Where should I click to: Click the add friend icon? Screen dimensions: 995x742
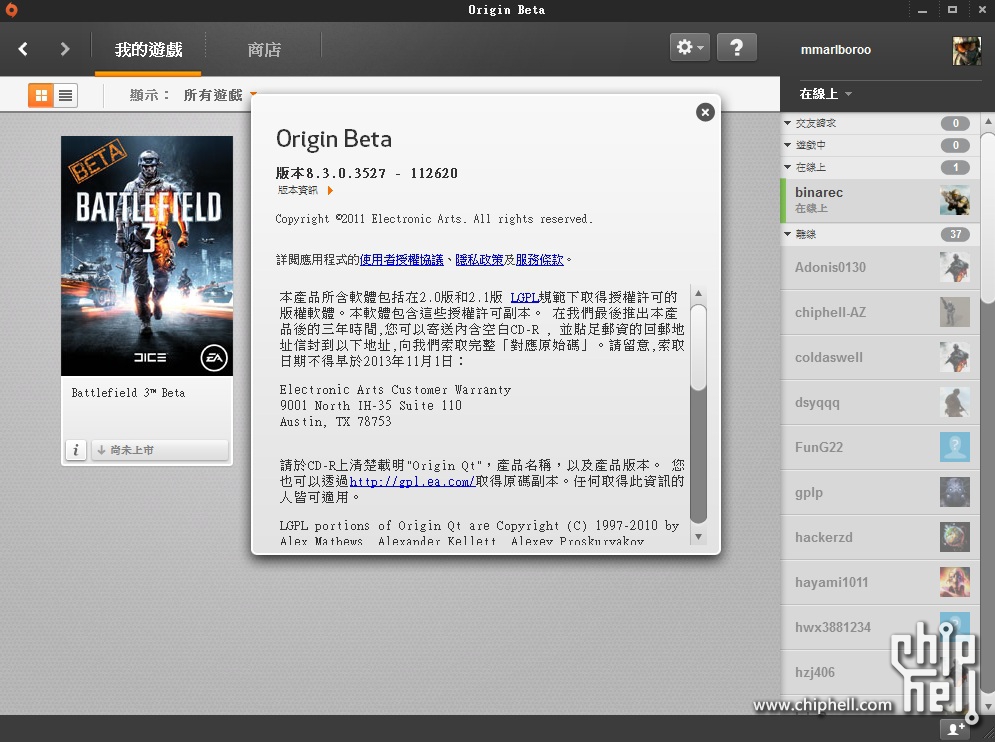pos(956,730)
